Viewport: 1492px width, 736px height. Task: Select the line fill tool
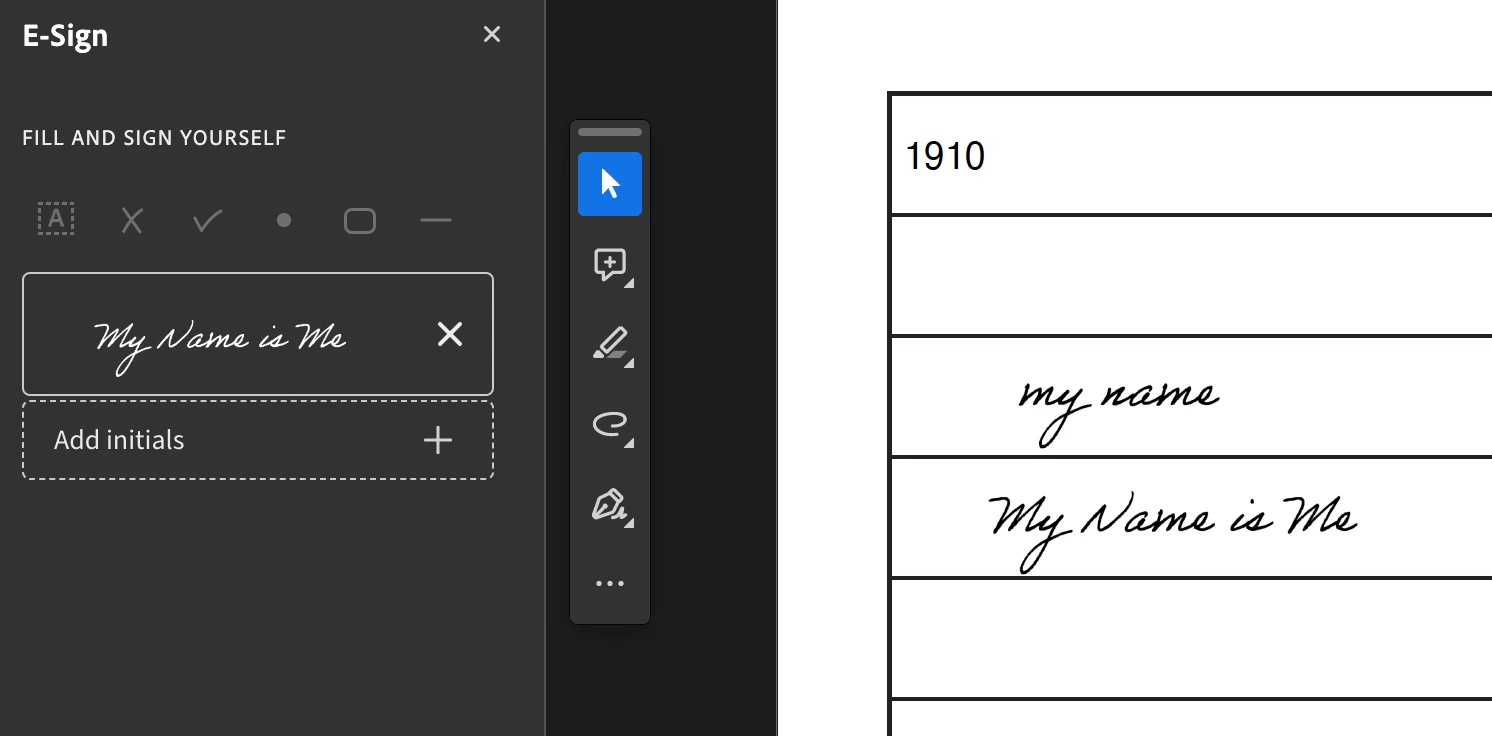point(436,220)
